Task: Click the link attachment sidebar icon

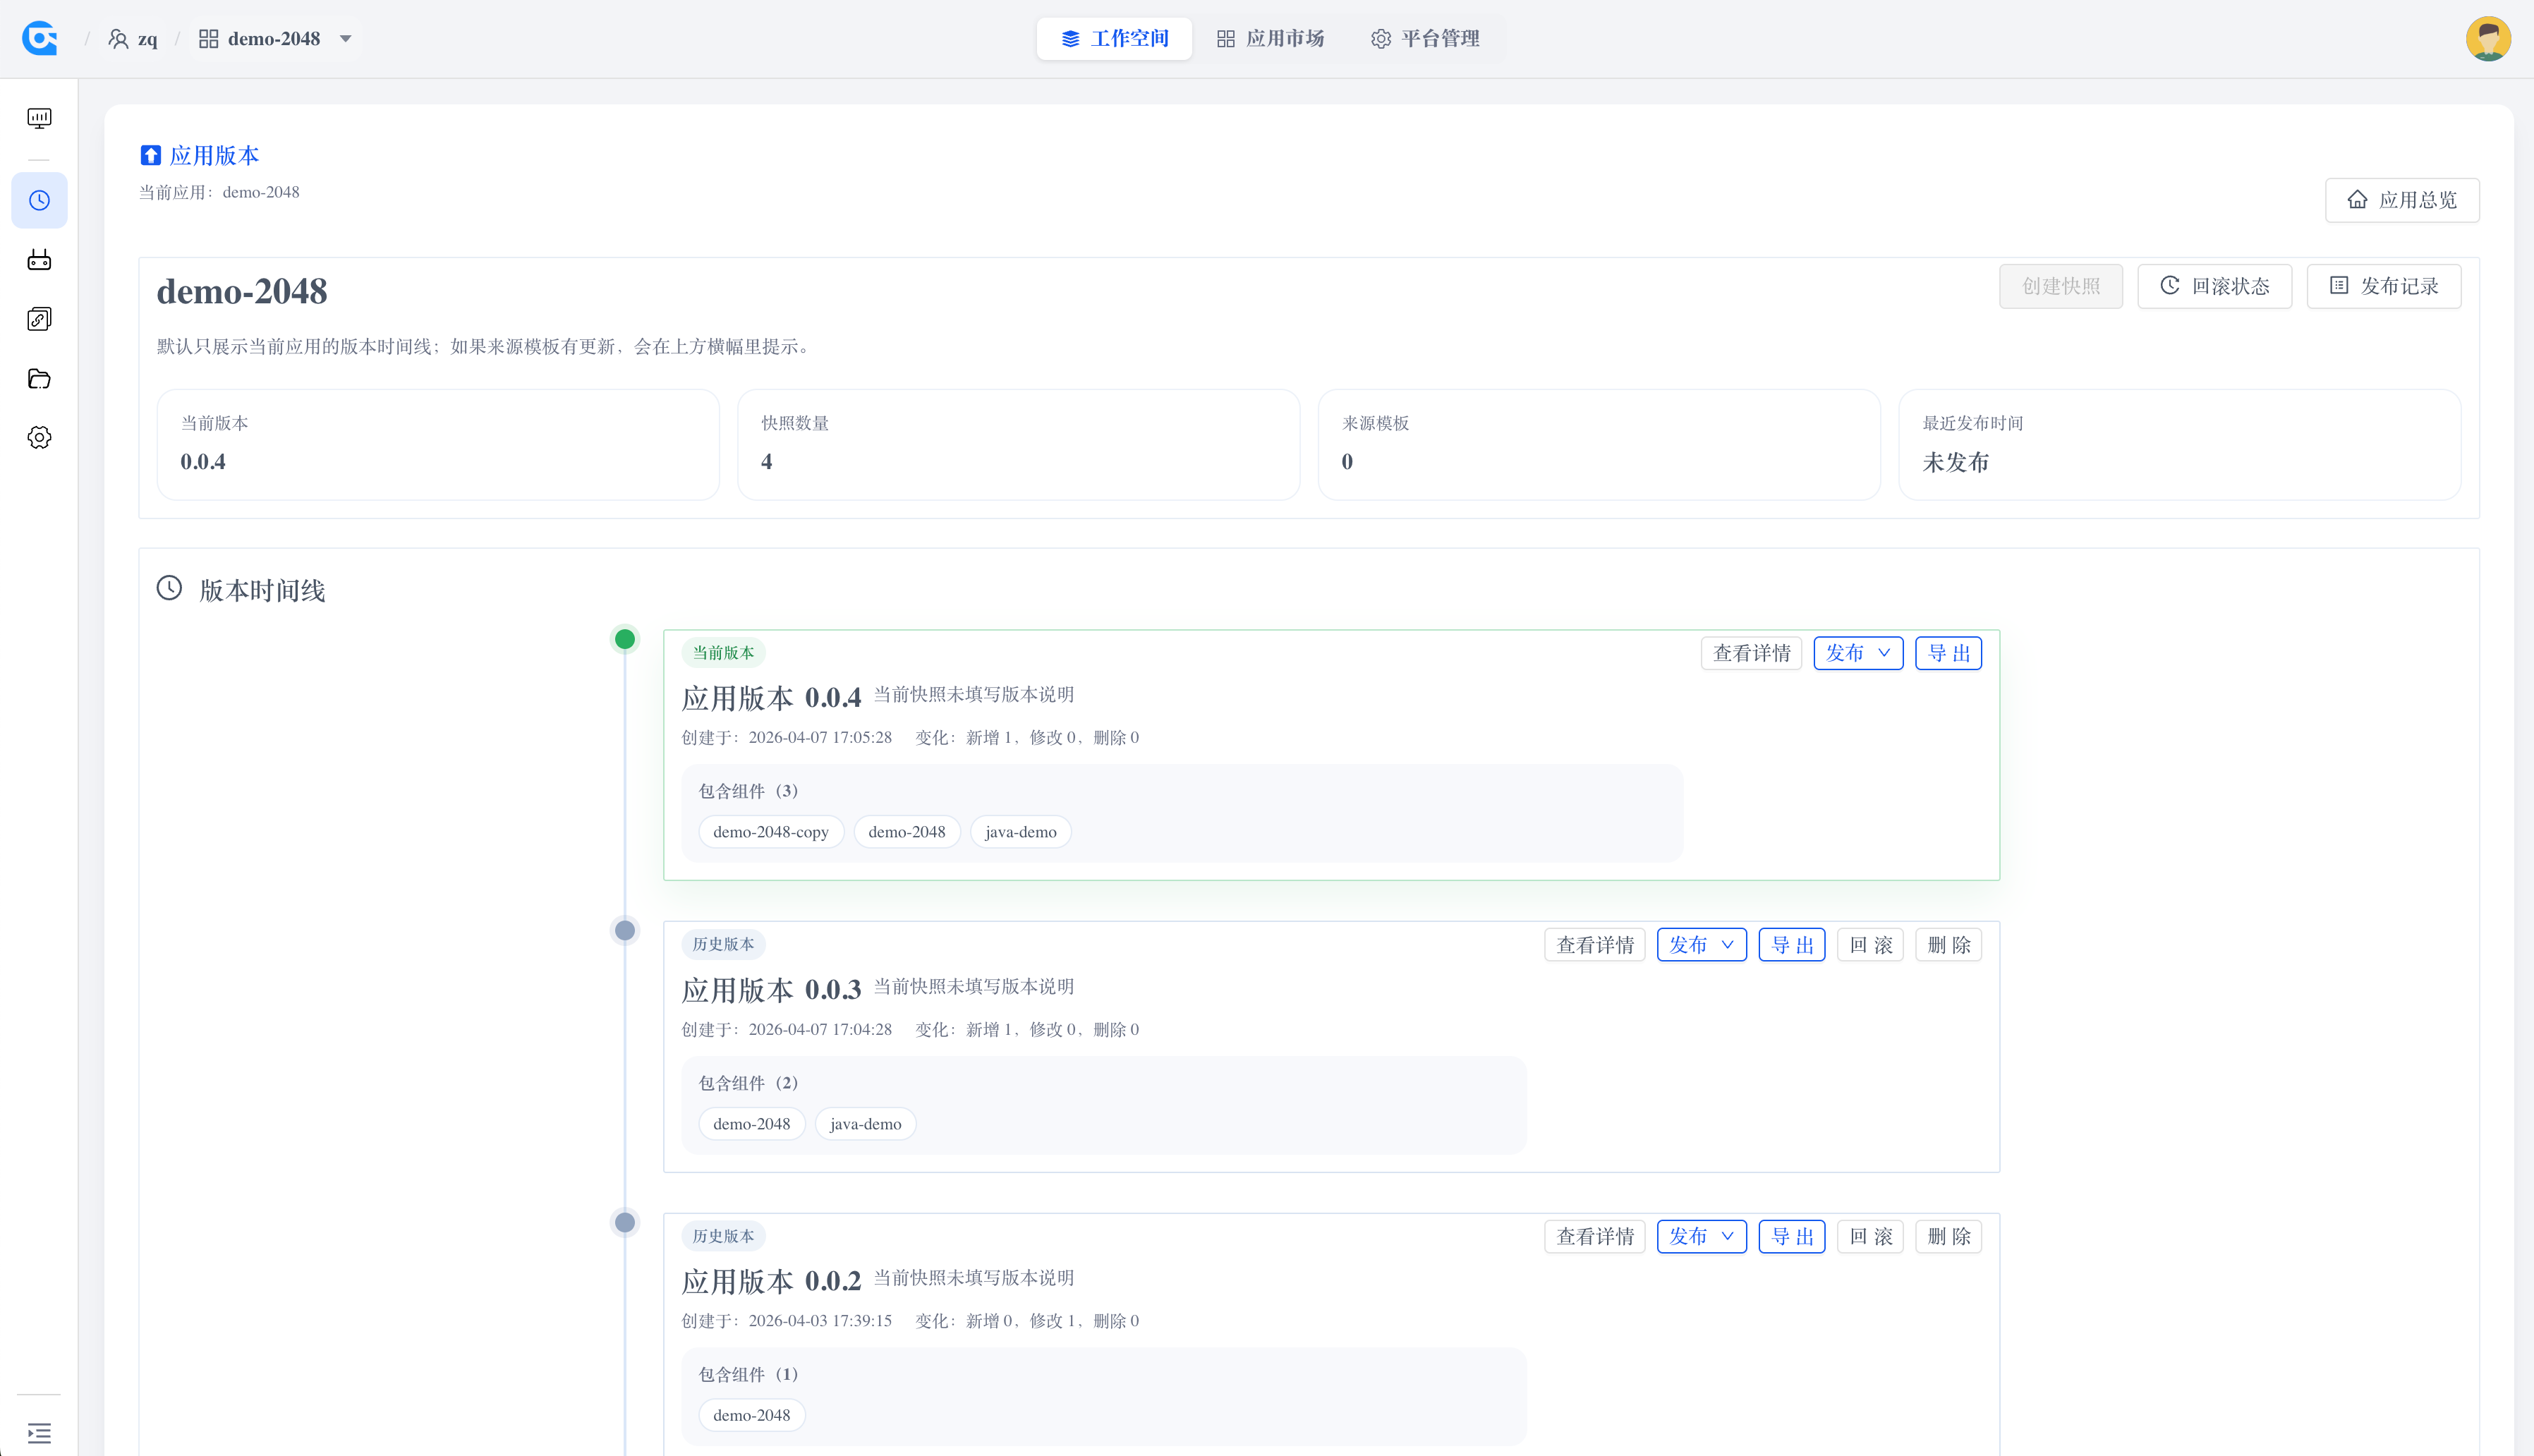Action: [x=39, y=319]
